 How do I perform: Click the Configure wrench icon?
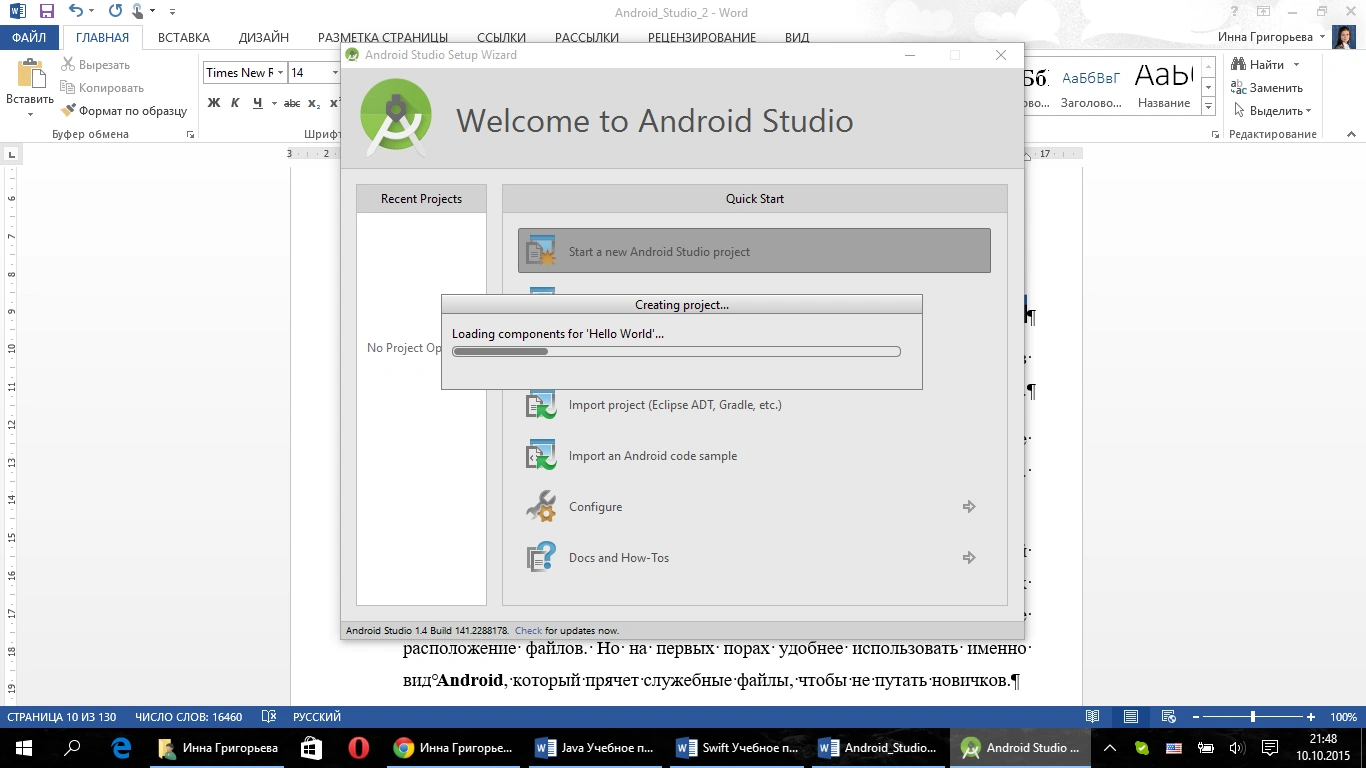tap(541, 507)
